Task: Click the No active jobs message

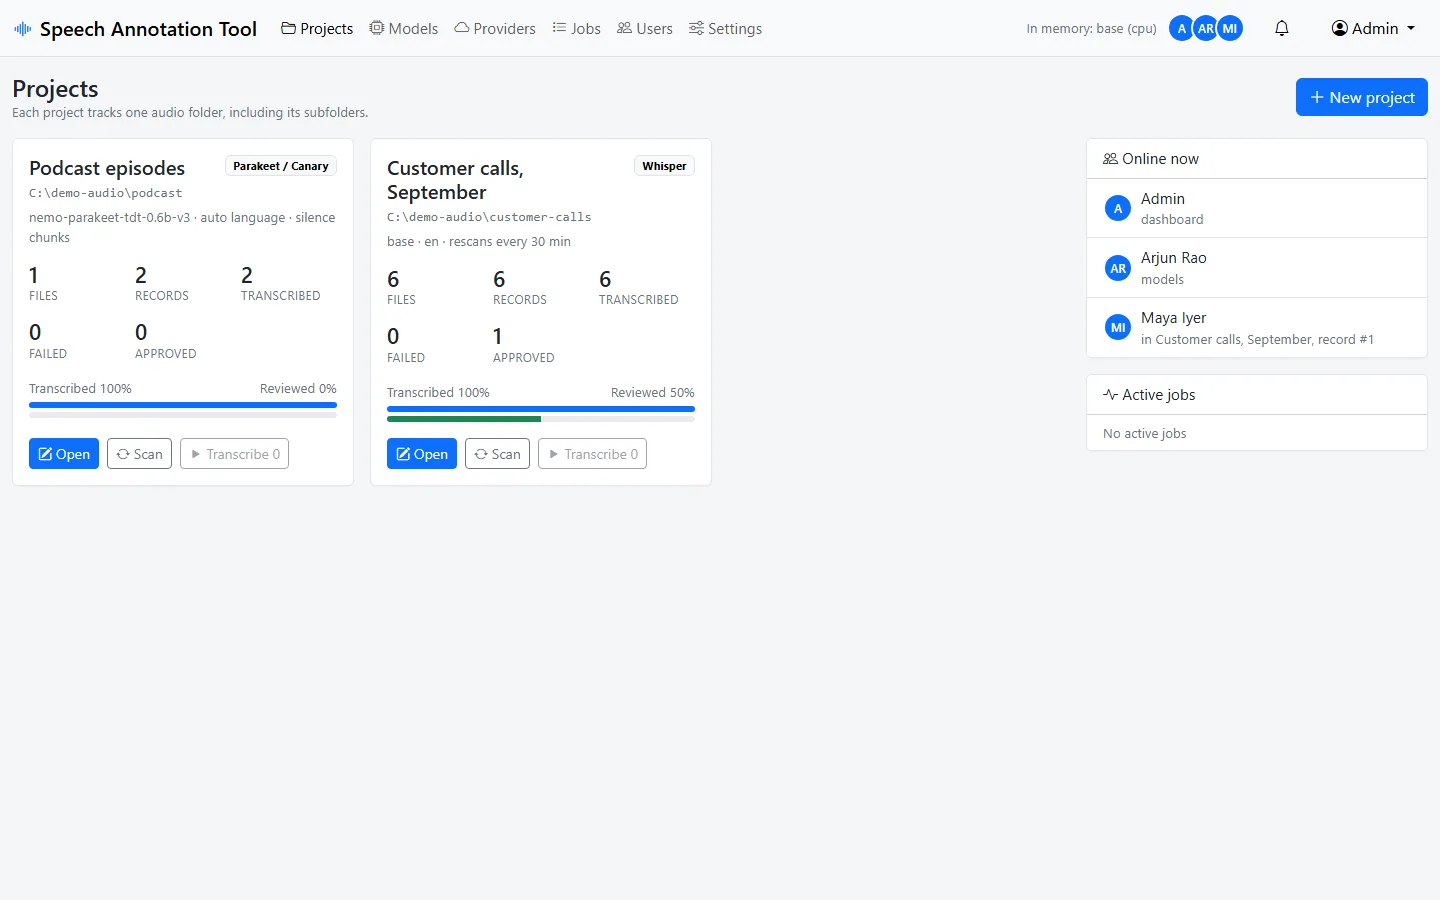Action: coord(1145,433)
